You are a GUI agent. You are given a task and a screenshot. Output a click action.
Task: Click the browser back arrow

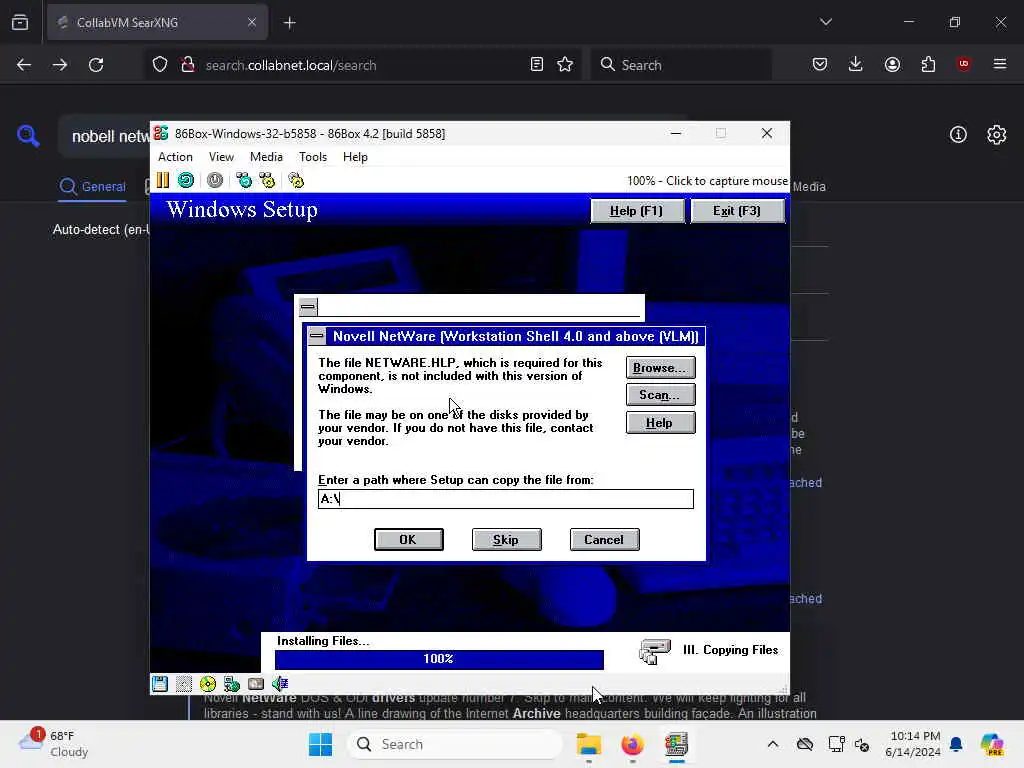[x=24, y=65]
